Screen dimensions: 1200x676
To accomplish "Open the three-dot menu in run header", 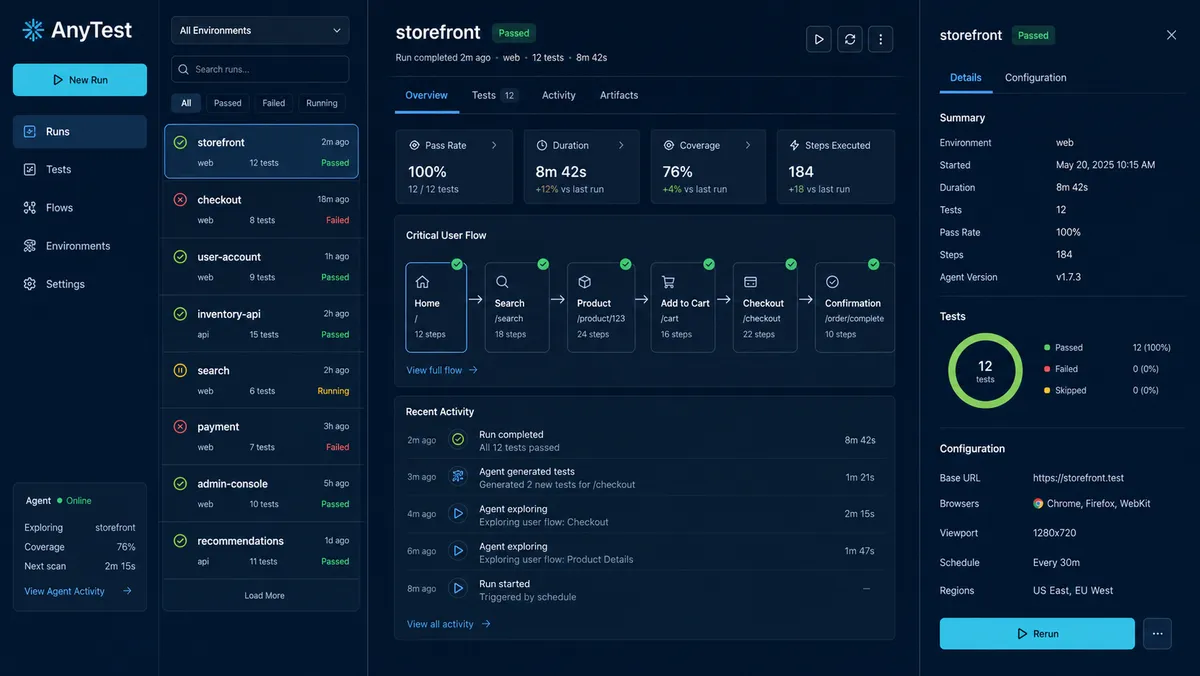I will point(881,39).
